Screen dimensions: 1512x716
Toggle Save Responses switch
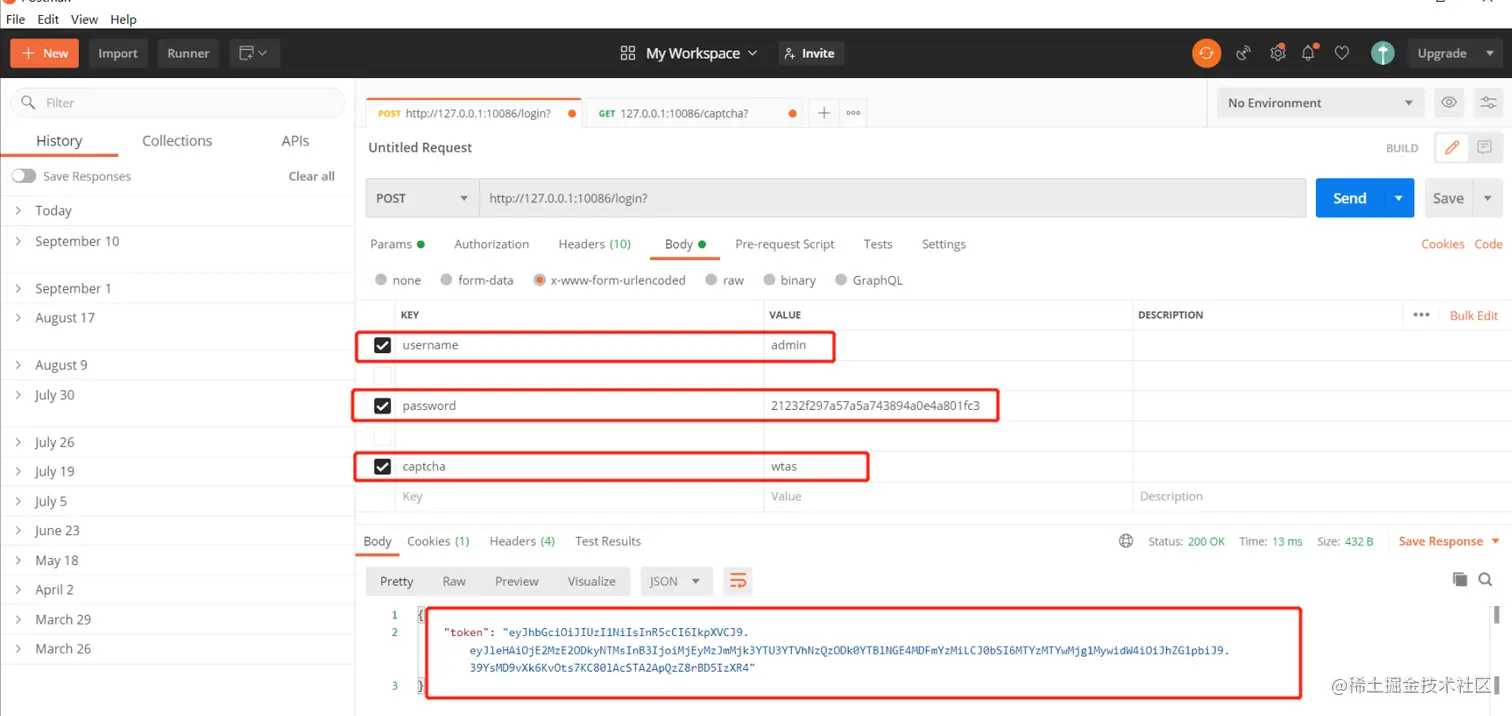[x=23, y=176]
